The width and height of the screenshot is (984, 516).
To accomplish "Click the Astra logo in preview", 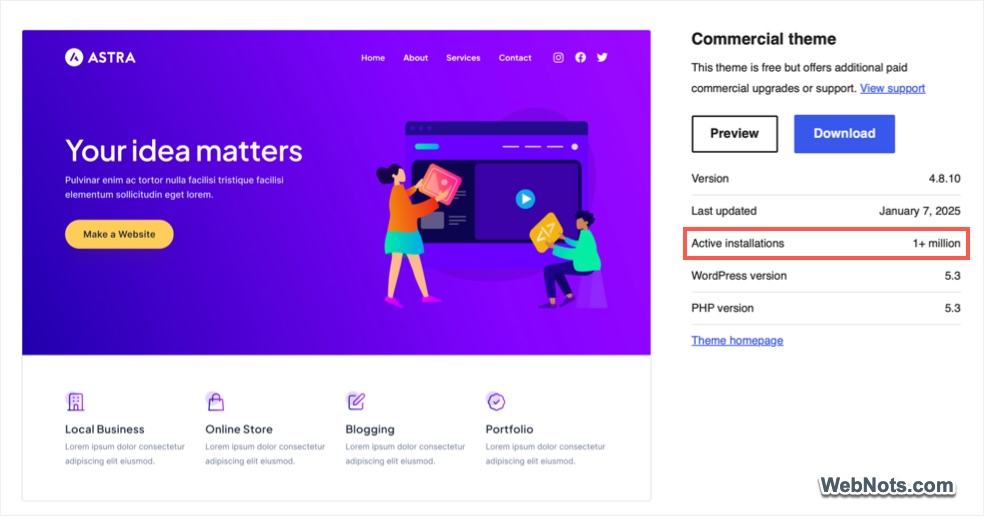I will click(x=100, y=57).
